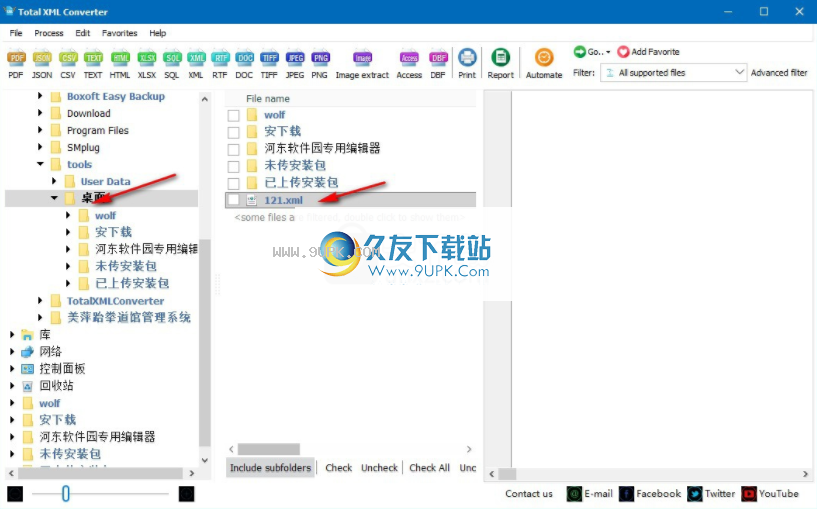Image resolution: width=817 pixels, height=509 pixels.
Task: Tick the 未传安装包 folder checkbox
Action: click(x=233, y=167)
